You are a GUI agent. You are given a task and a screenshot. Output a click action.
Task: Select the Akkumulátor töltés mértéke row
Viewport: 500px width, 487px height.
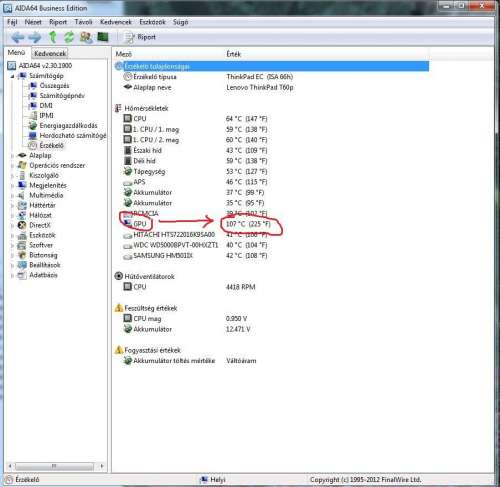click(271, 361)
